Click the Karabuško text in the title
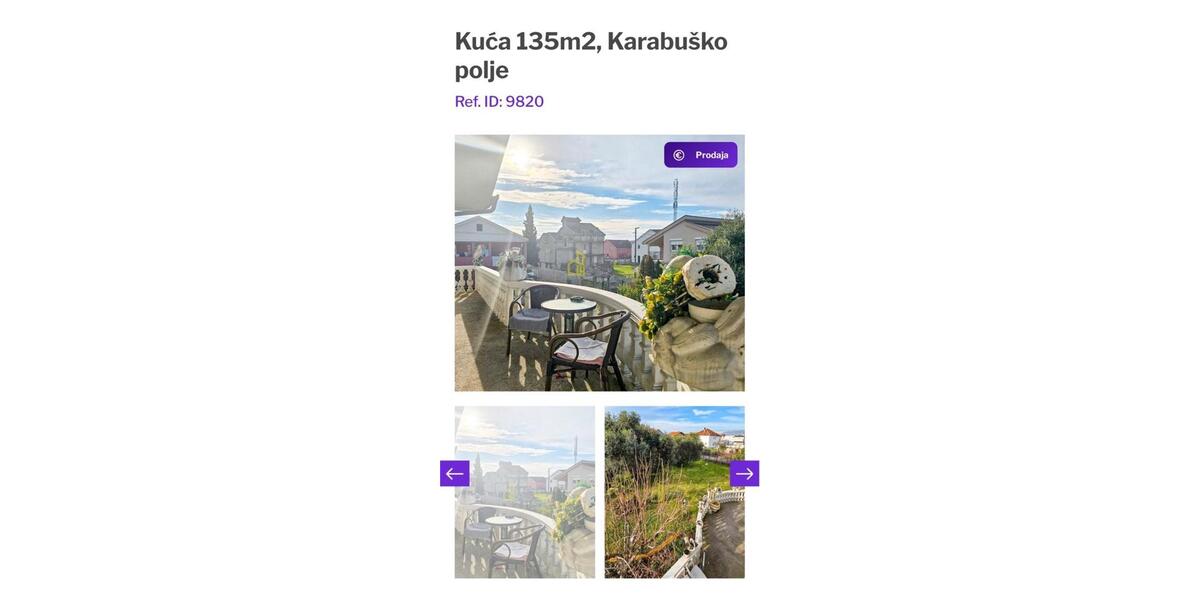The height and width of the screenshot is (600, 1200). pyautogui.click(x=667, y=41)
